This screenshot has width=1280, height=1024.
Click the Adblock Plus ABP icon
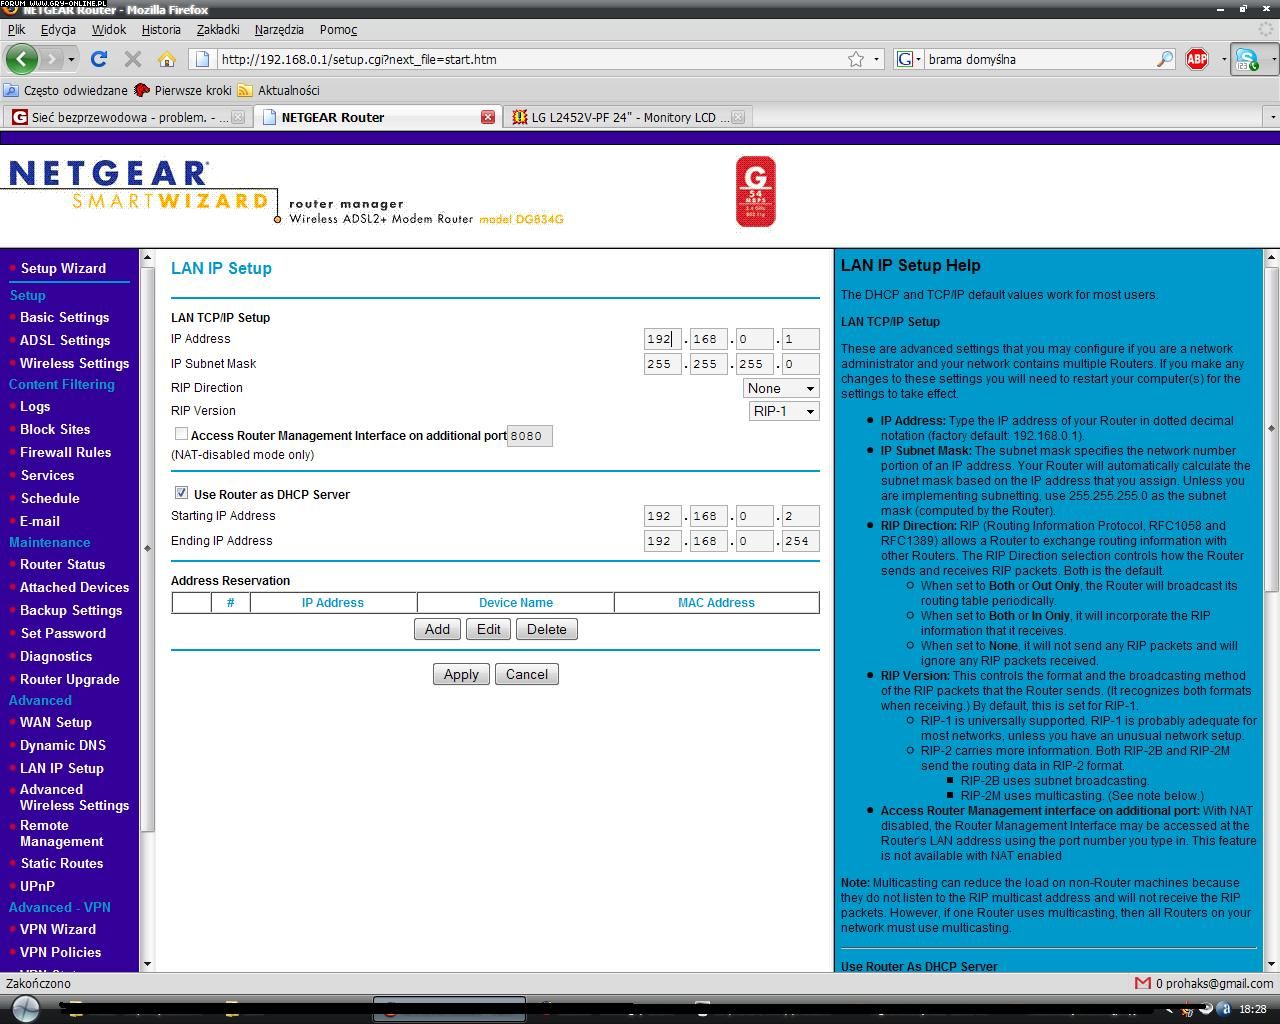coord(1196,59)
